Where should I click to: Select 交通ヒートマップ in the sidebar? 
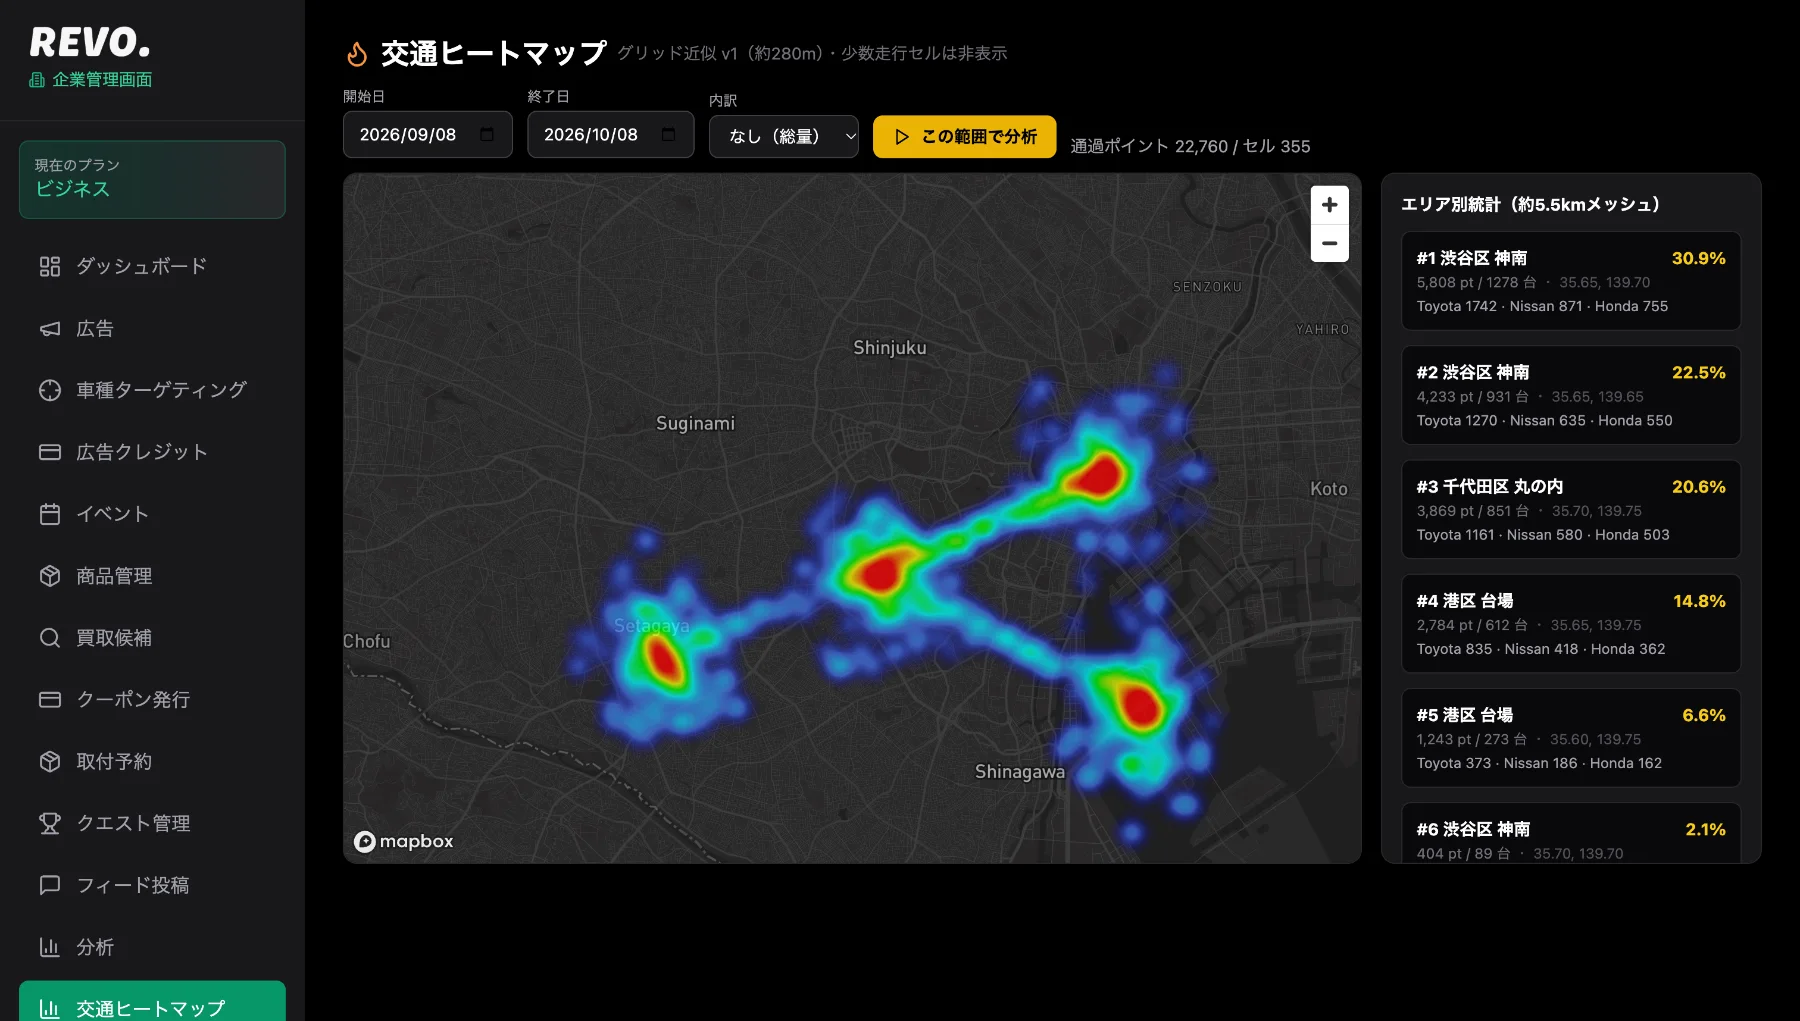pyautogui.click(x=152, y=1003)
